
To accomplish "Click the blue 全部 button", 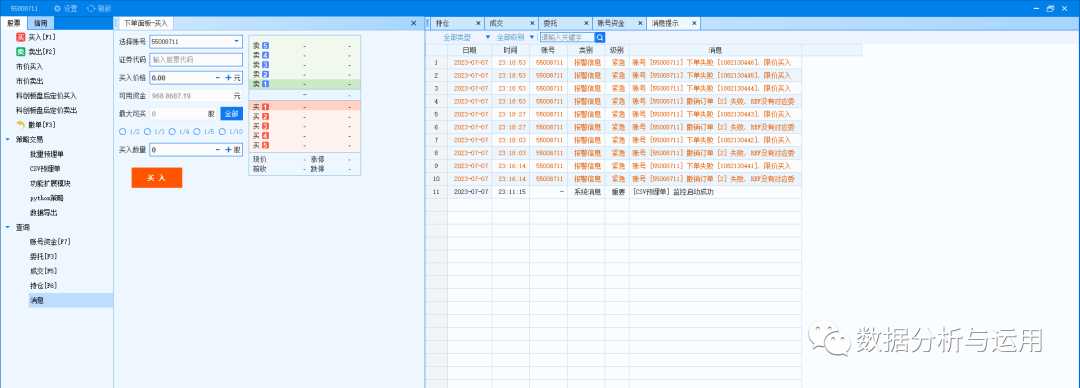I will [231, 114].
